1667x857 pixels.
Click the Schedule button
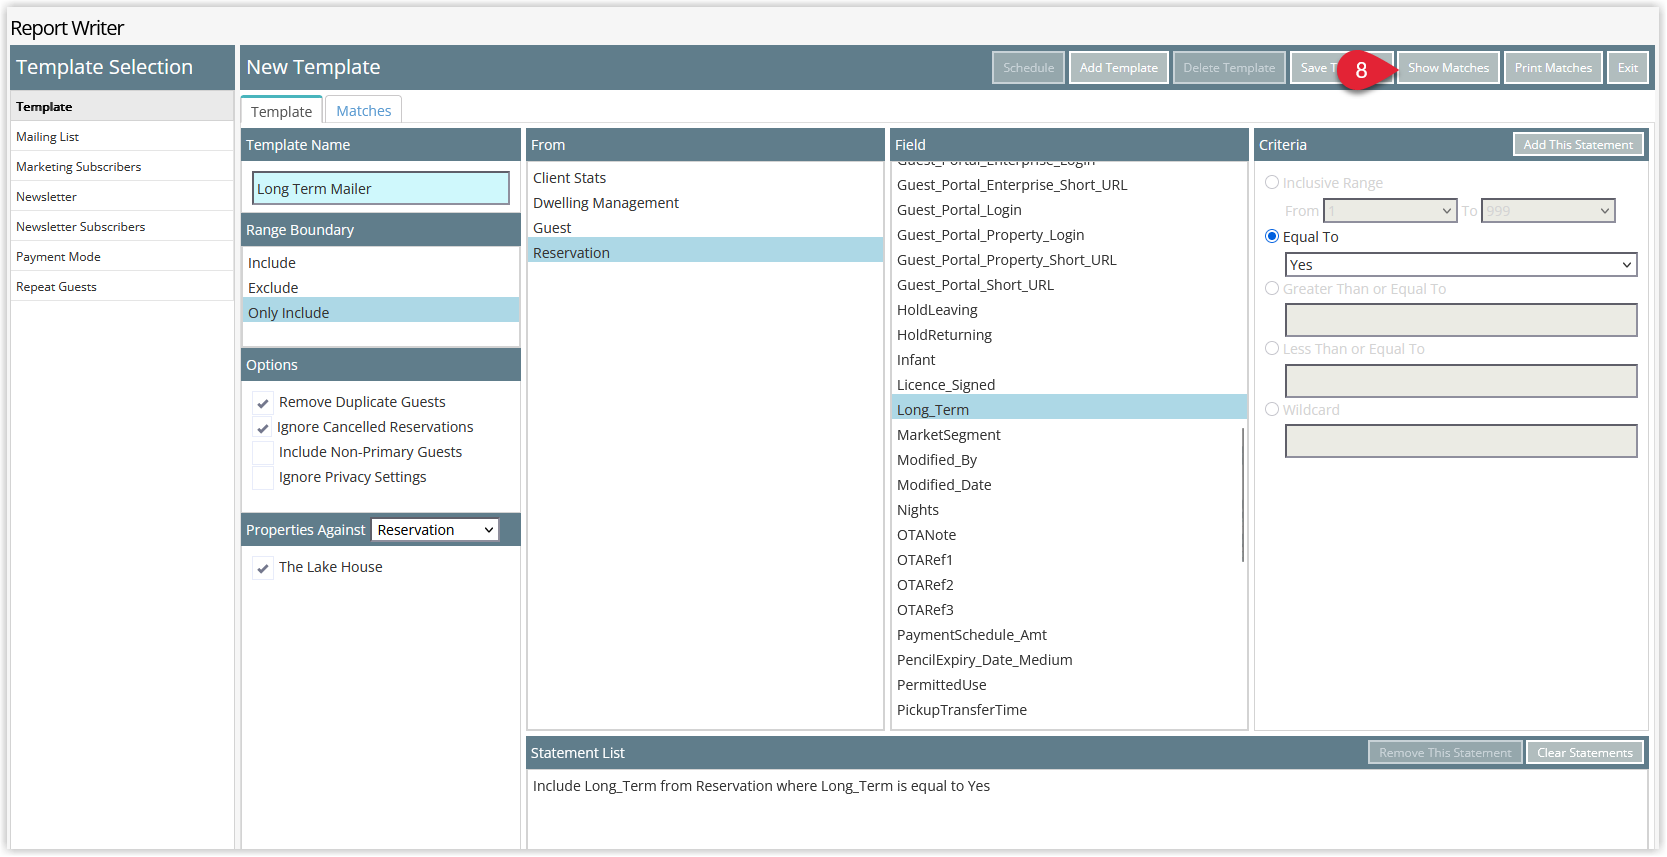coord(1028,68)
